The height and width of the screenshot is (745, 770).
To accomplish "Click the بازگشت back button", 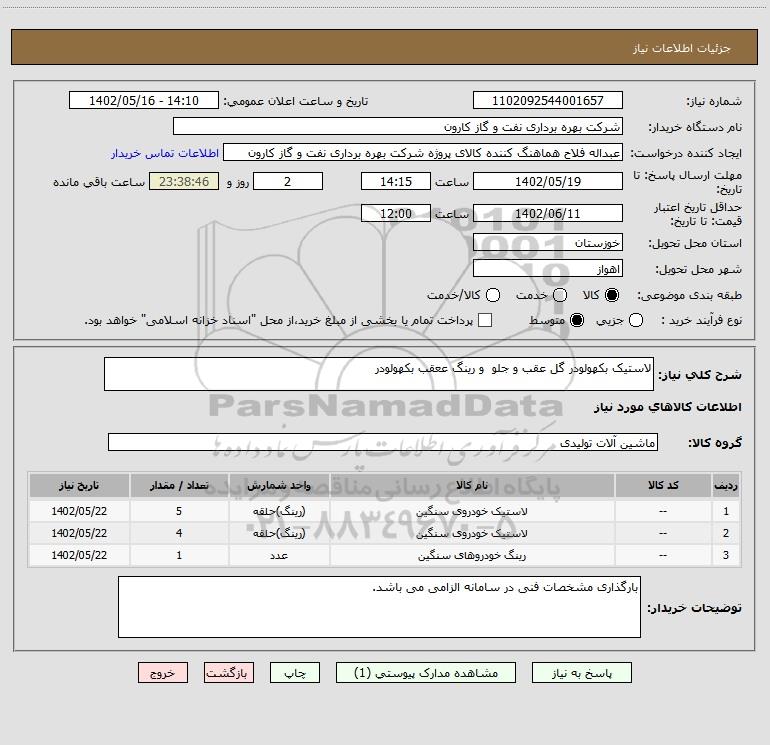I will pyautogui.click(x=229, y=673).
